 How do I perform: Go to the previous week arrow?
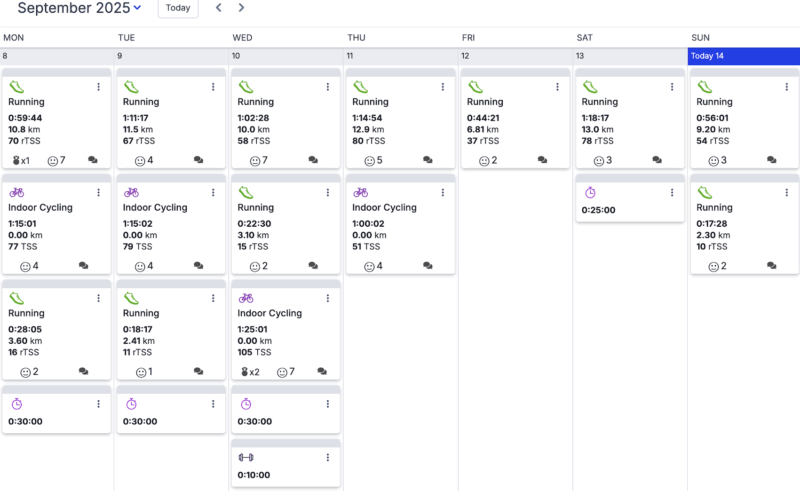click(x=218, y=8)
